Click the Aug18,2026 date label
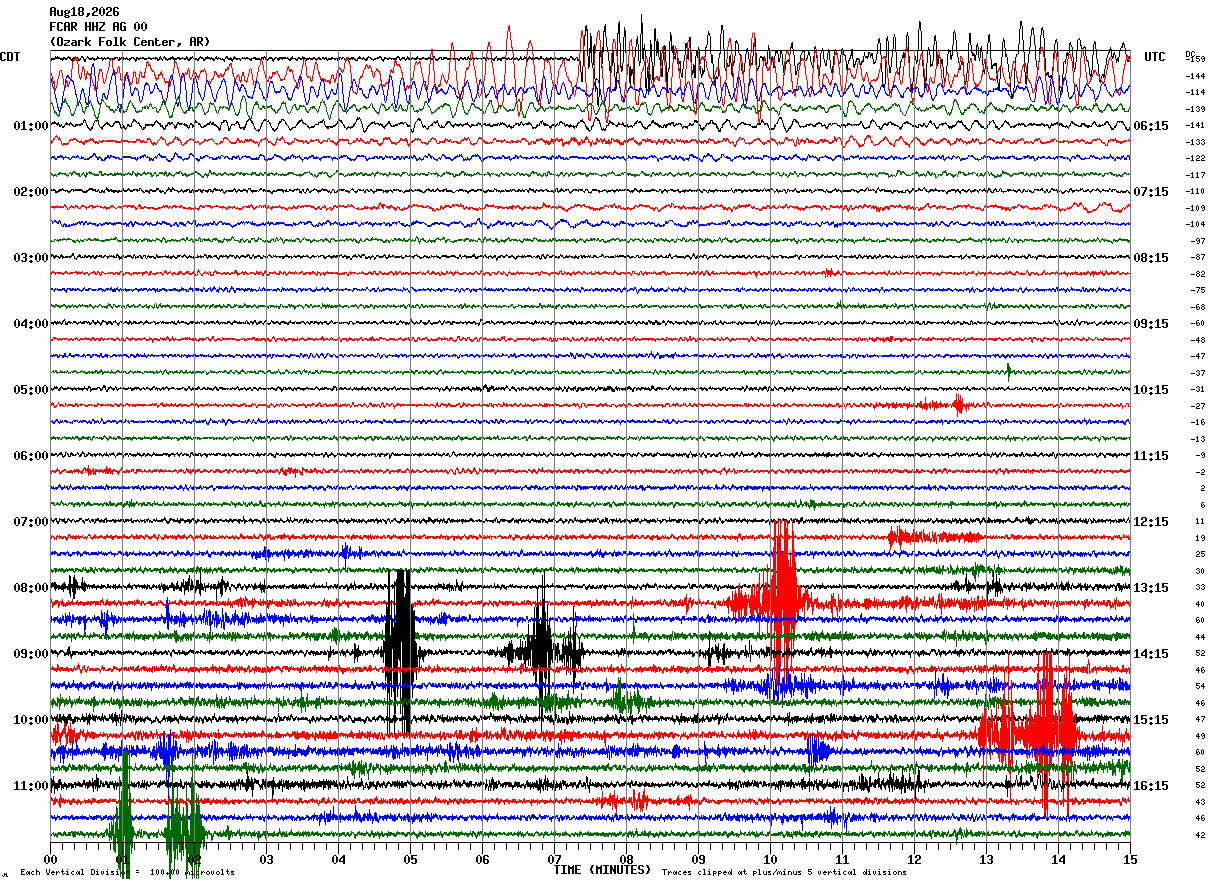Viewport: 1210px width, 886px height. [84, 11]
